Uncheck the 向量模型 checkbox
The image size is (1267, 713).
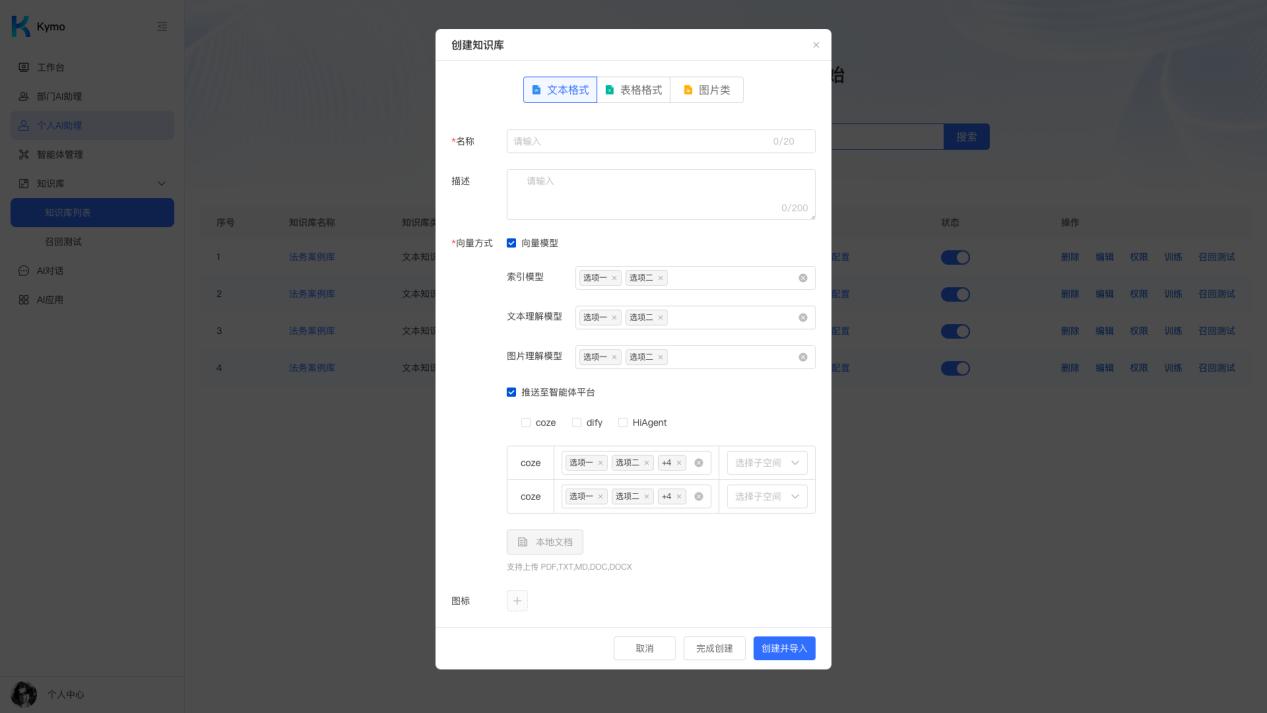click(511, 243)
